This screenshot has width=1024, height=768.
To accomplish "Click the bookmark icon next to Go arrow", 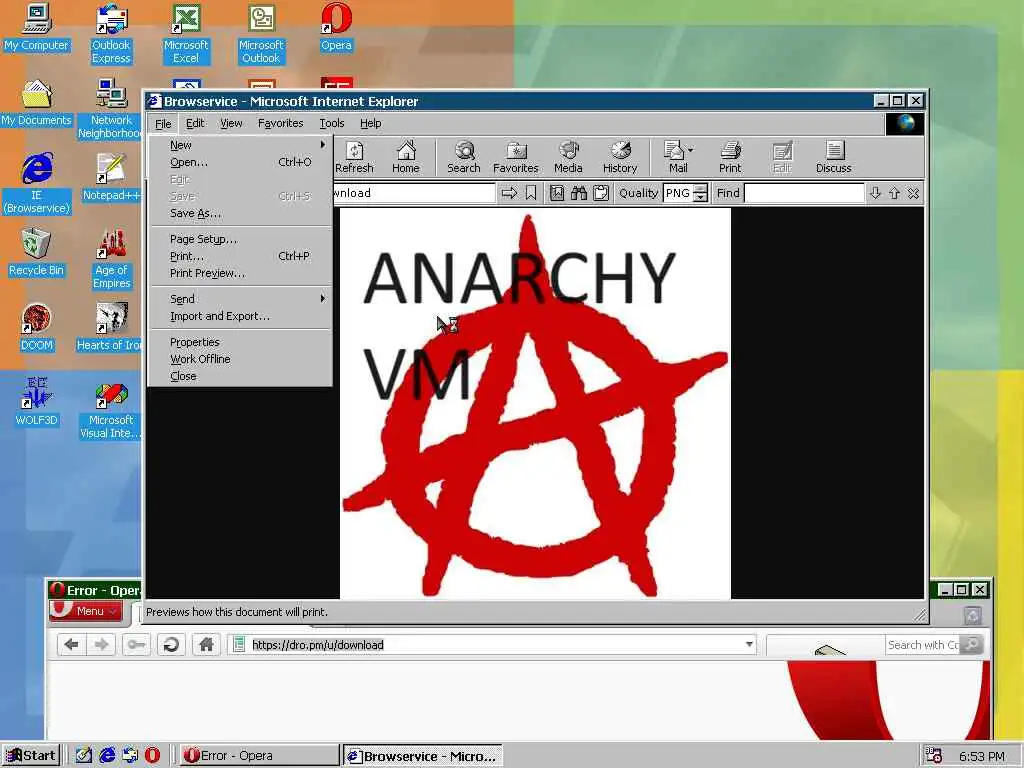I will pos(531,193).
